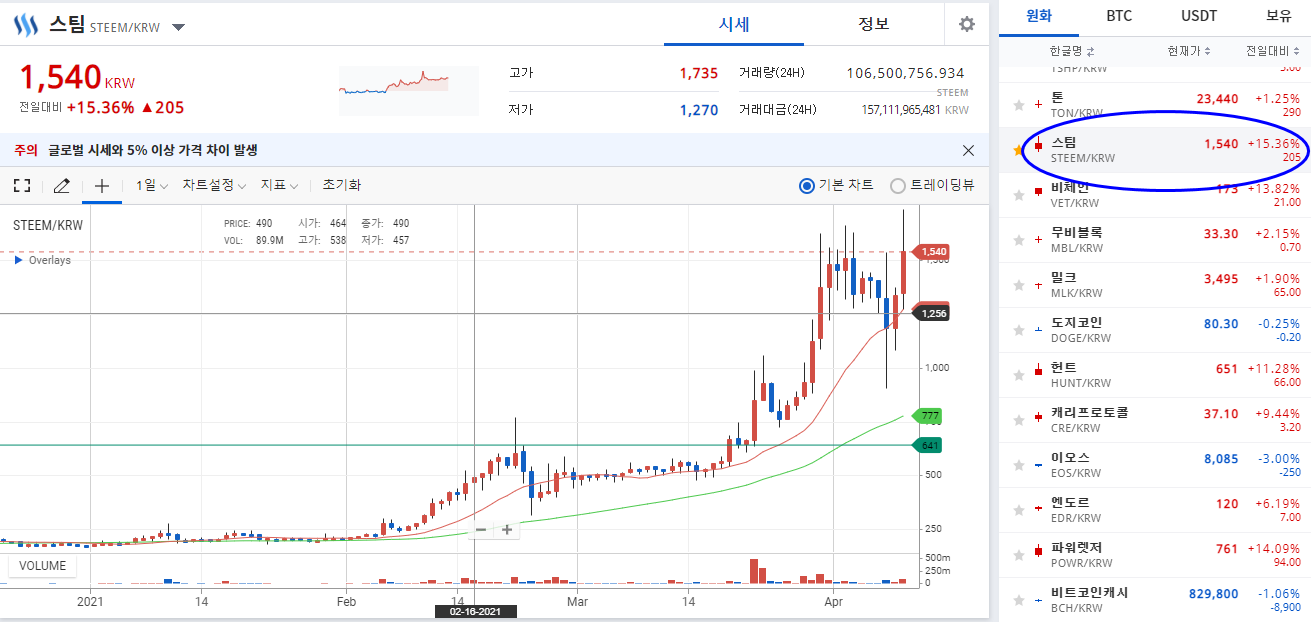1311x622 pixels.
Task: Click the 777 green moving average tag
Action: [x=929, y=415]
